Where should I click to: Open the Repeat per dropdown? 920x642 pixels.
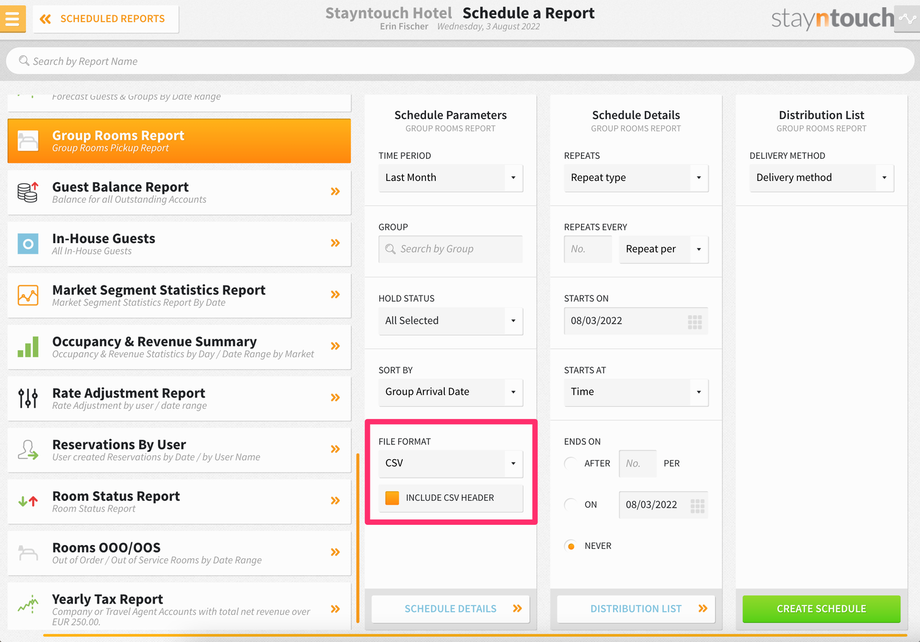point(663,249)
